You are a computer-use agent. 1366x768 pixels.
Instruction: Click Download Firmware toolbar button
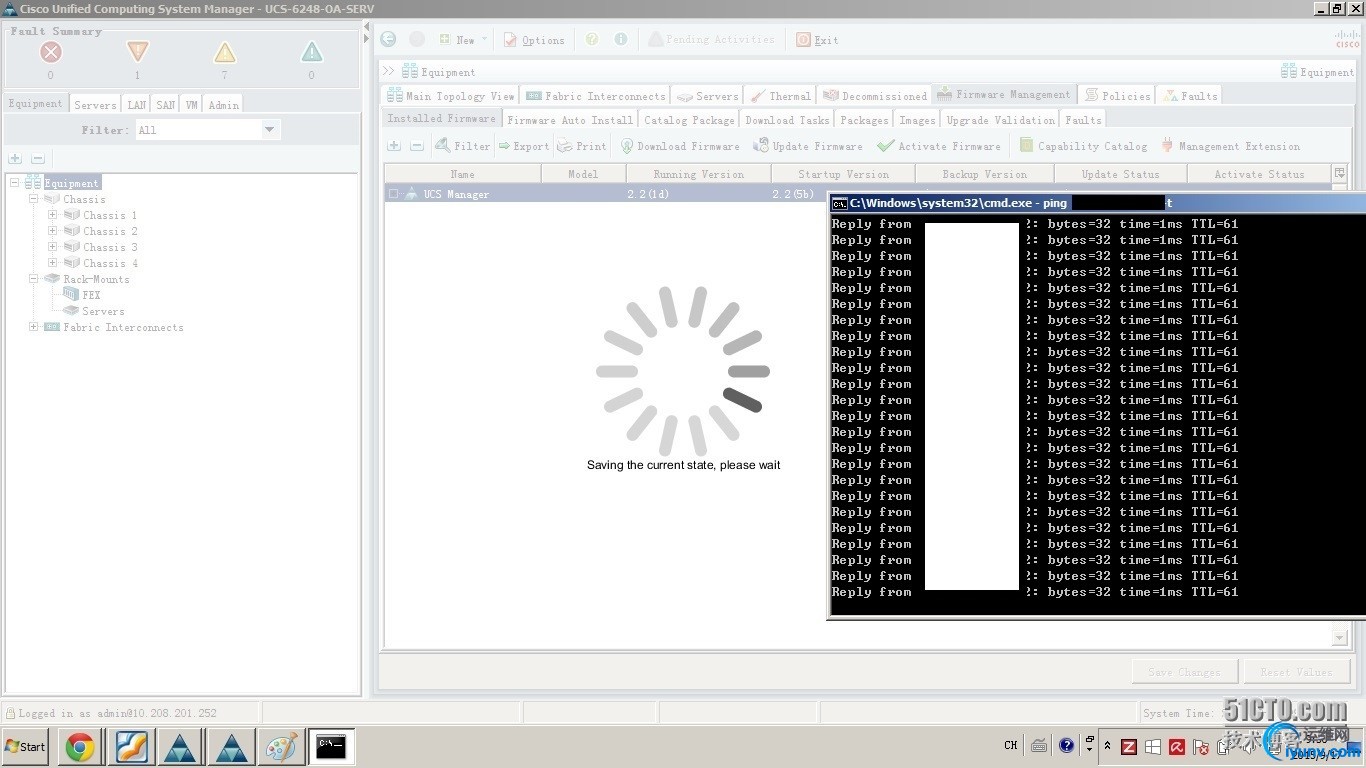pyautogui.click(x=680, y=146)
